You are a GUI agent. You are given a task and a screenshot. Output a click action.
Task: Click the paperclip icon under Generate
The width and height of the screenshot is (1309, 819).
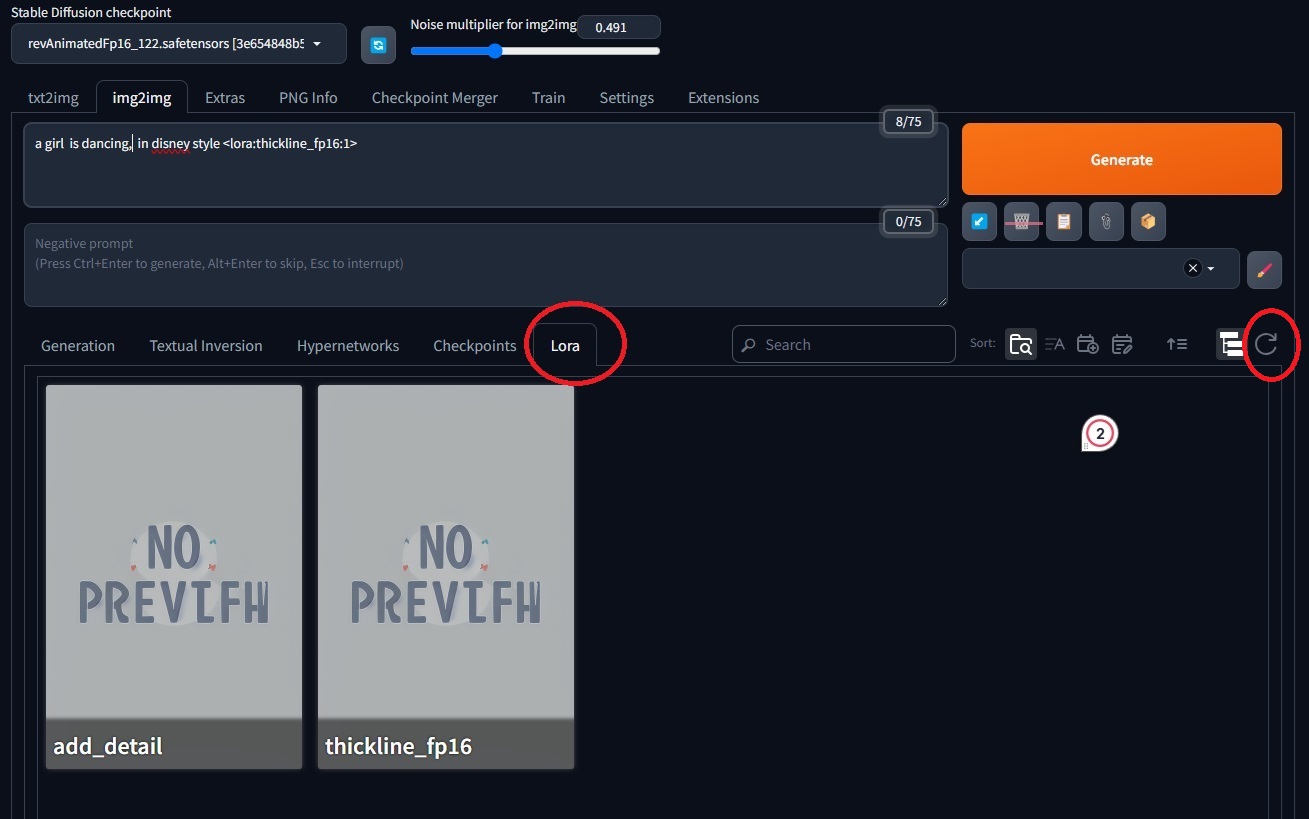click(x=1106, y=222)
